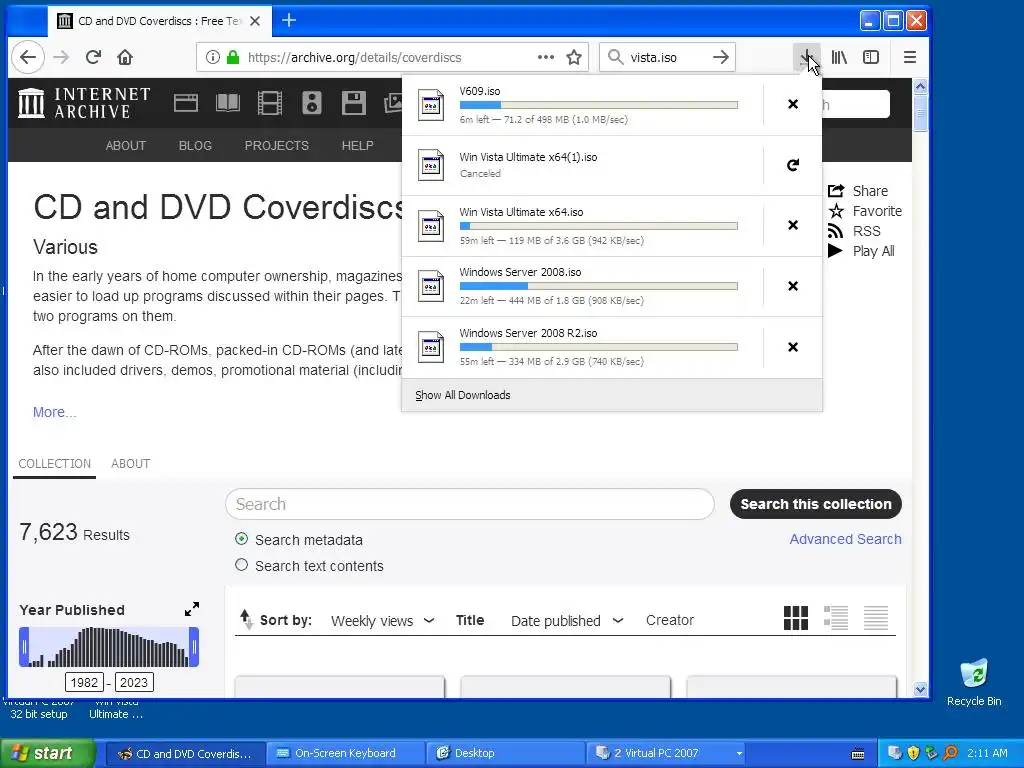The height and width of the screenshot is (768, 1024).
Task: Cancel the Win Vista Ultimate x64.iso download
Action: (x=793, y=225)
